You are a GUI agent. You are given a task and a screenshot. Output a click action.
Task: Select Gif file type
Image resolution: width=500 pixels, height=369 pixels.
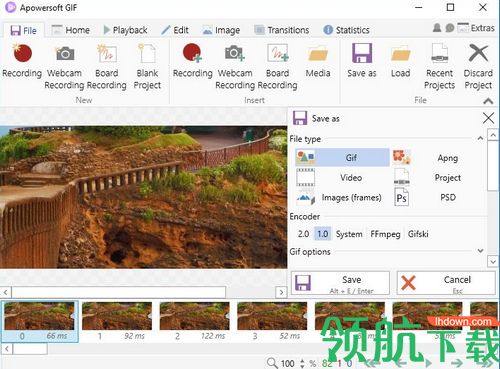[x=342, y=157]
